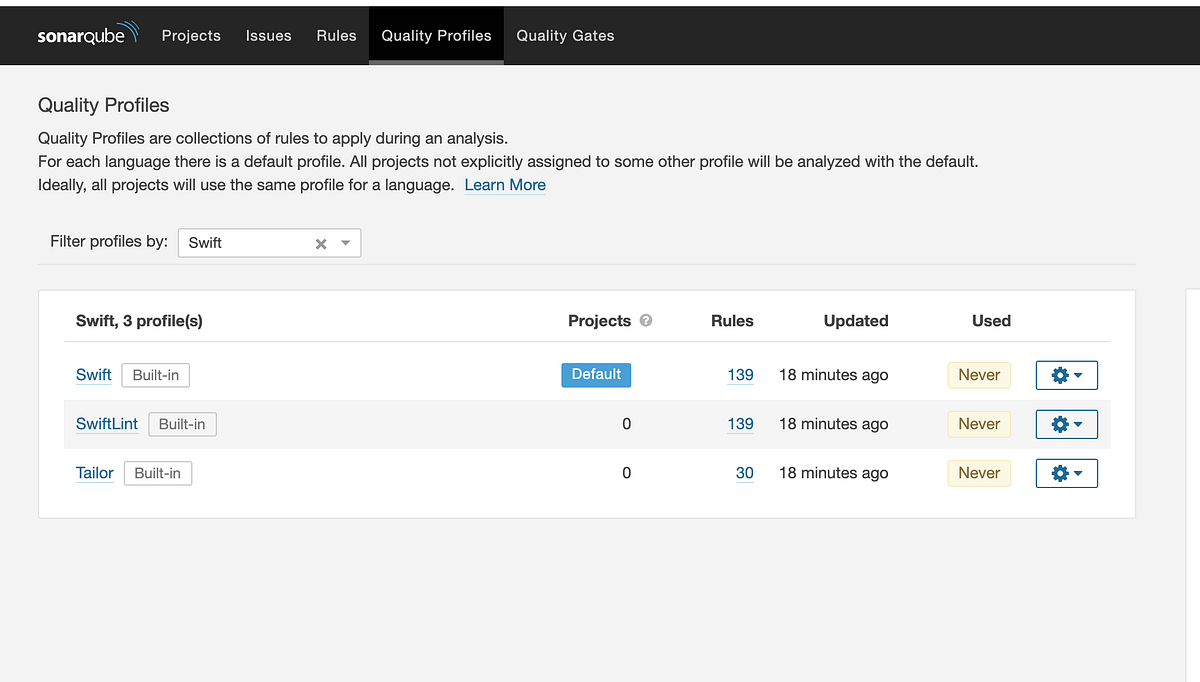Click the Default badge on the Swift row
Image resolution: width=1200 pixels, height=682 pixels.
[596, 374]
